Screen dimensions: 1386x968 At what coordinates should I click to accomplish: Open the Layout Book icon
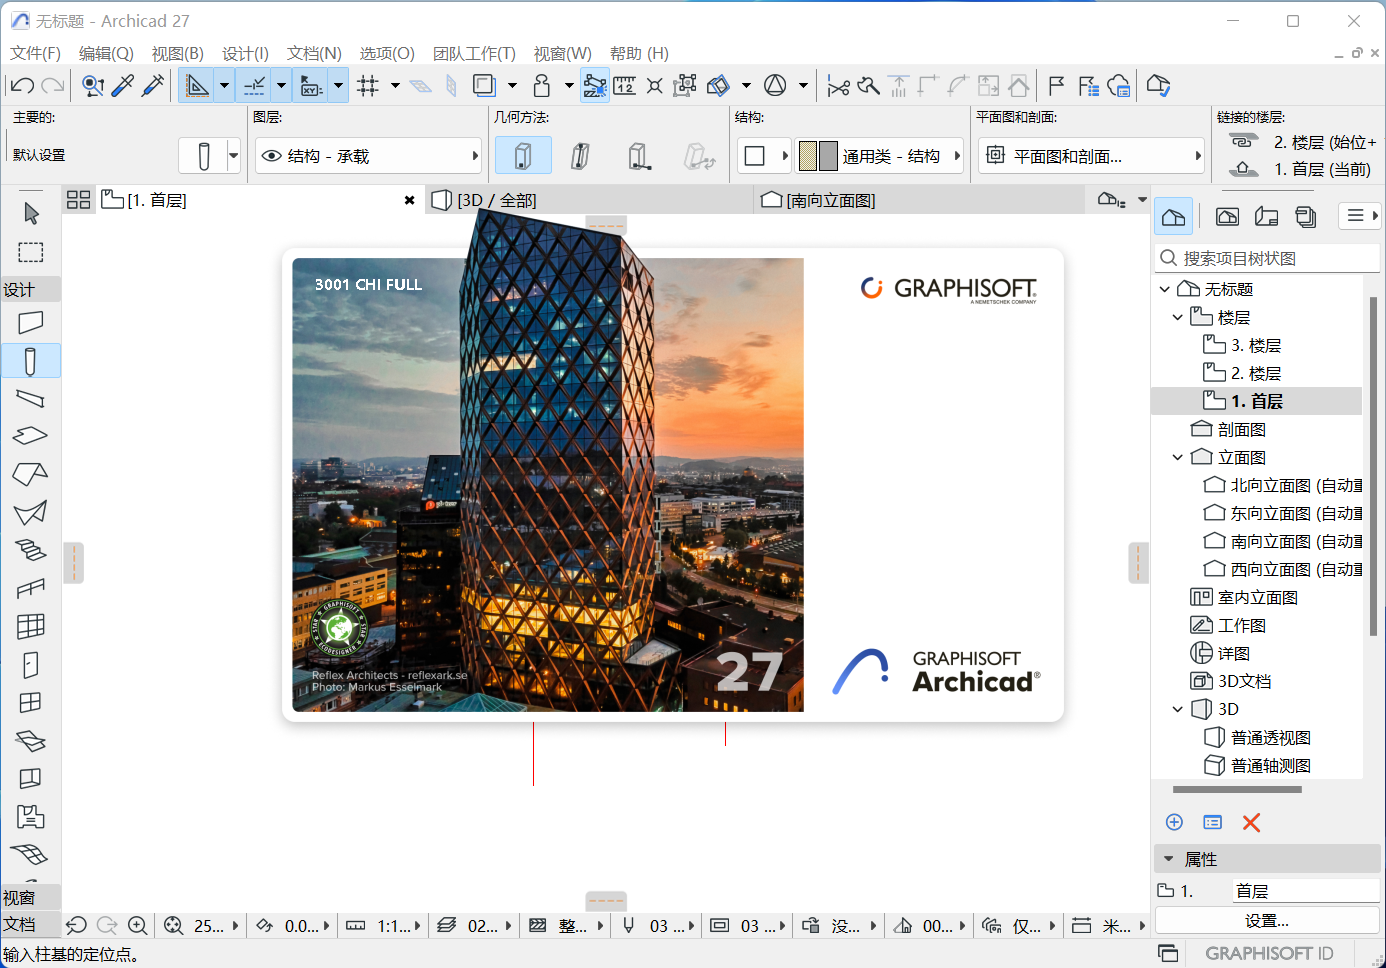1267,216
